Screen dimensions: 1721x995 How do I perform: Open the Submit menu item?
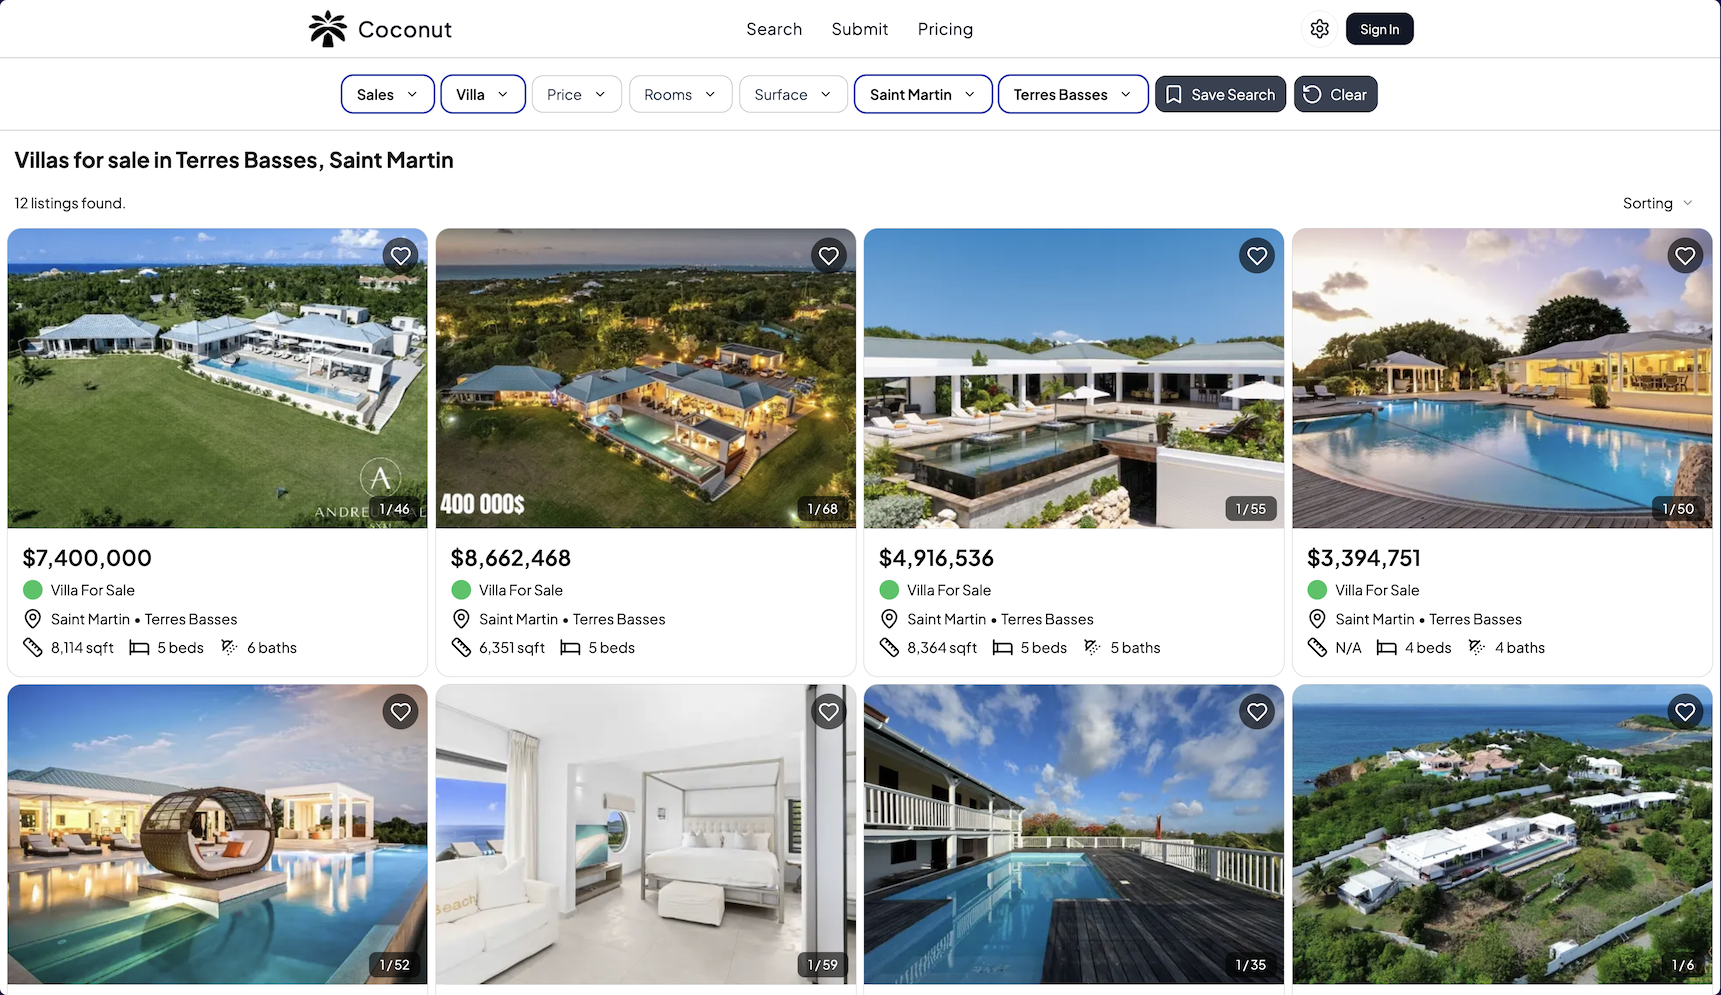(x=859, y=29)
